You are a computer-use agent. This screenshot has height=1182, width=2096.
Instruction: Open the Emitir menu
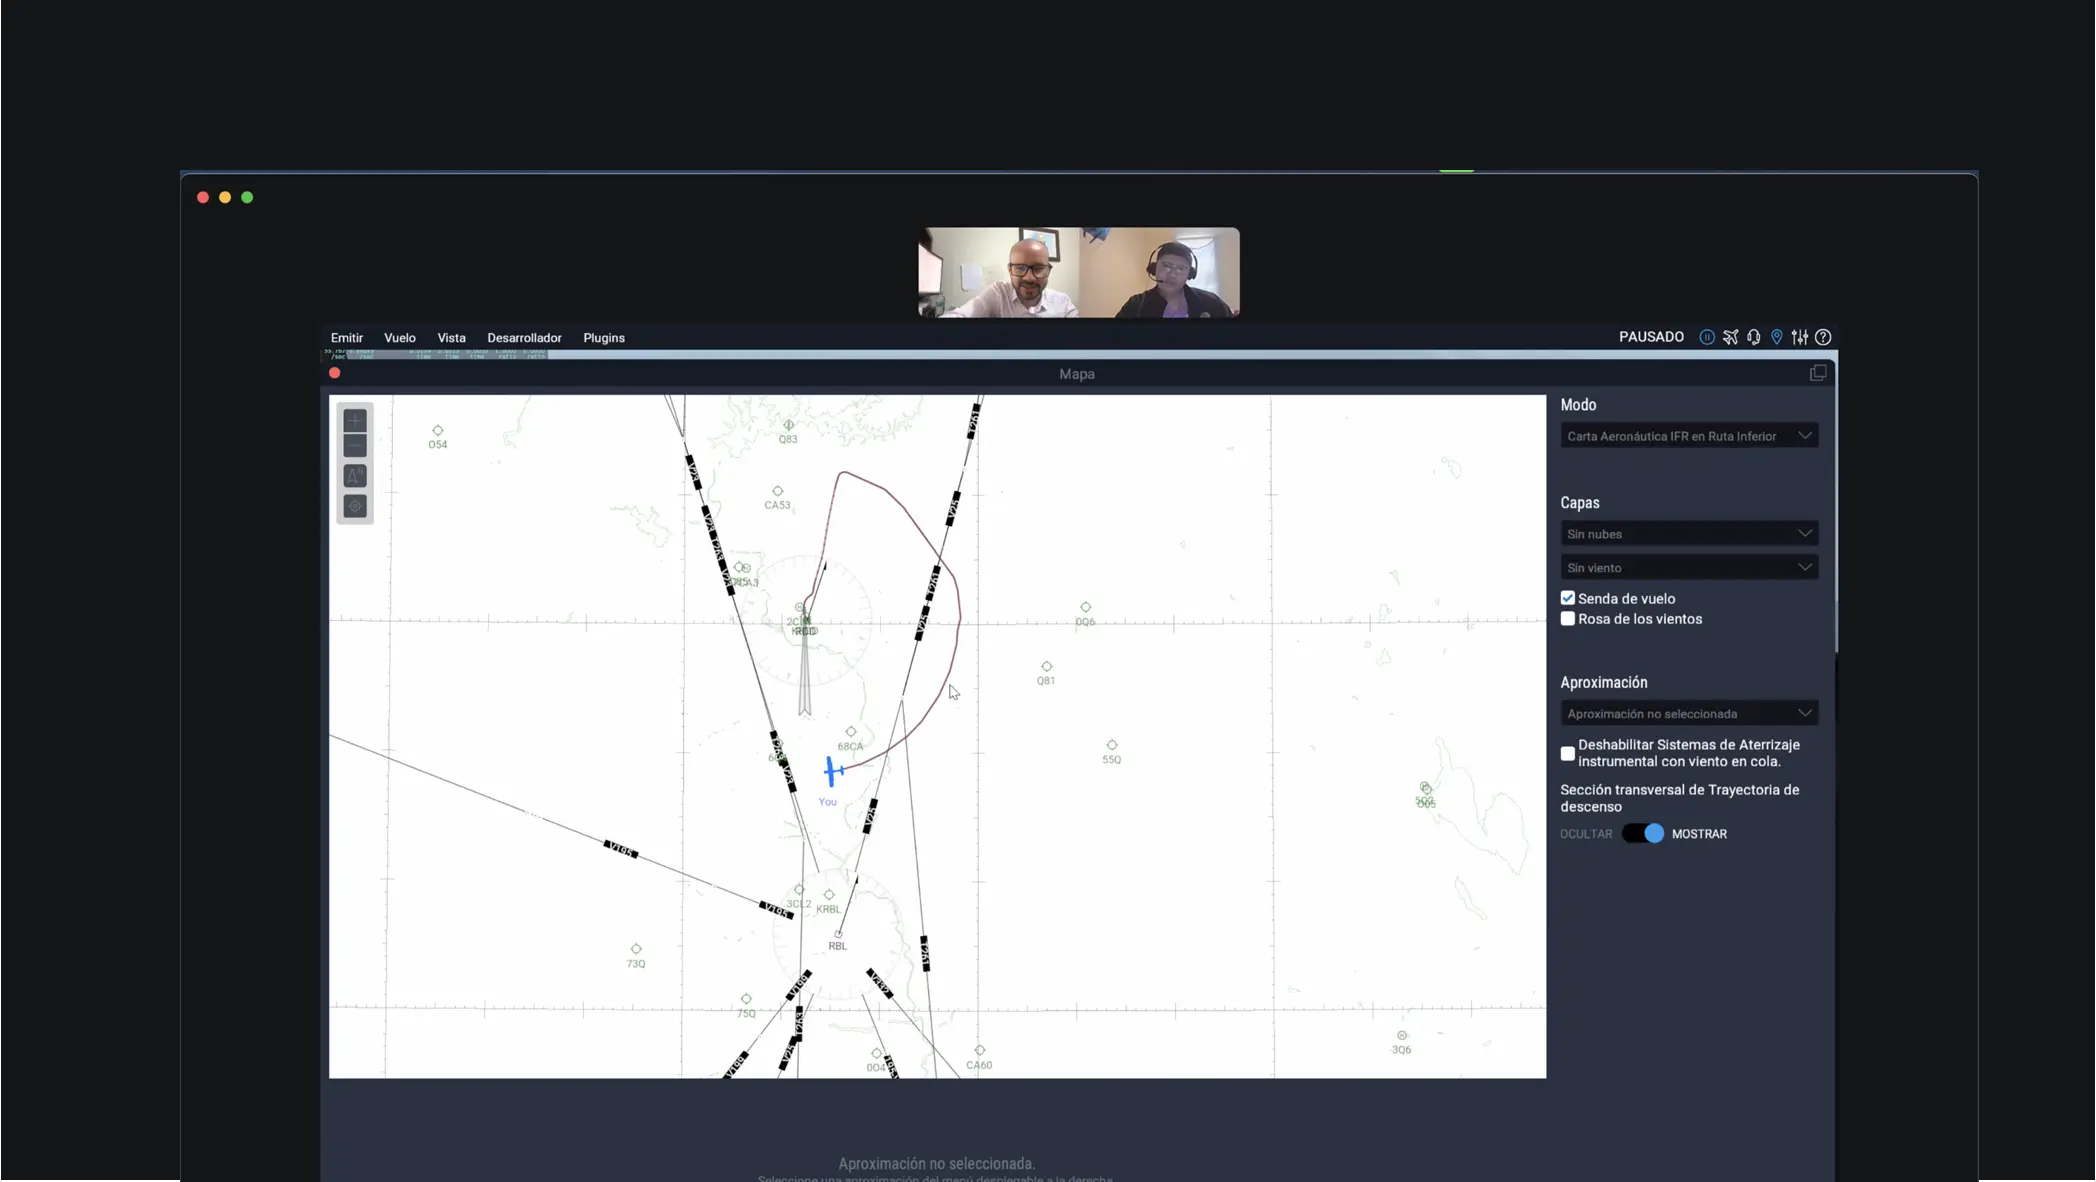(347, 338)
